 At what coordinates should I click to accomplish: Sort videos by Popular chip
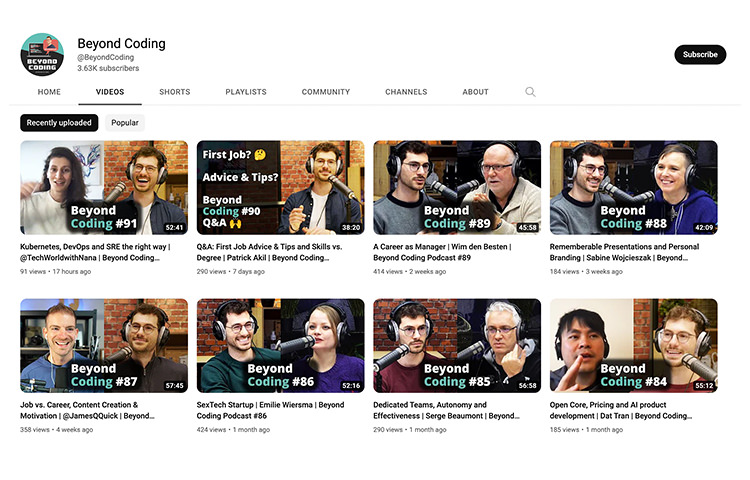125,123
